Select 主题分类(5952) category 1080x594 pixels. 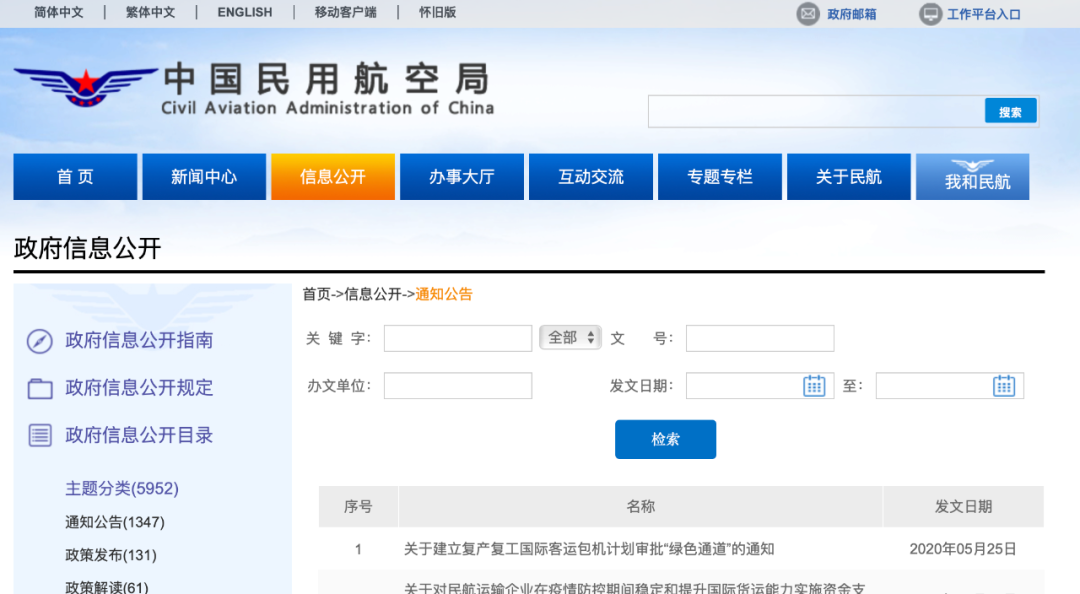pyautogui.click(x=122, y=489)
